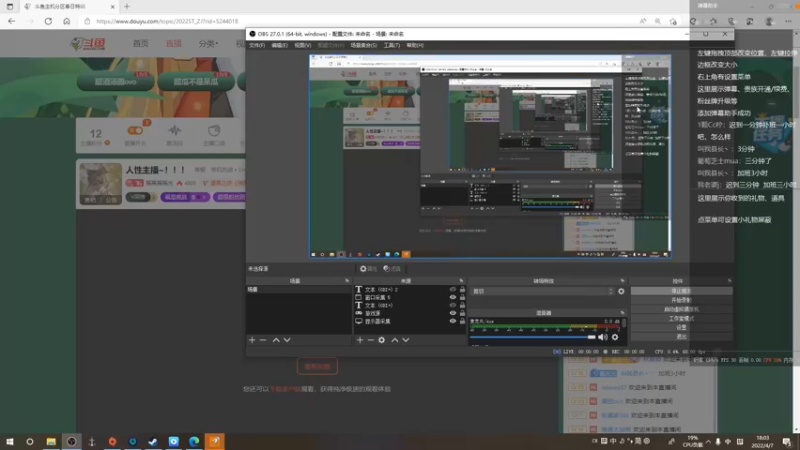Undock the Scene Transitions panel header icon

pyautogui.click(x=622, y=281)
